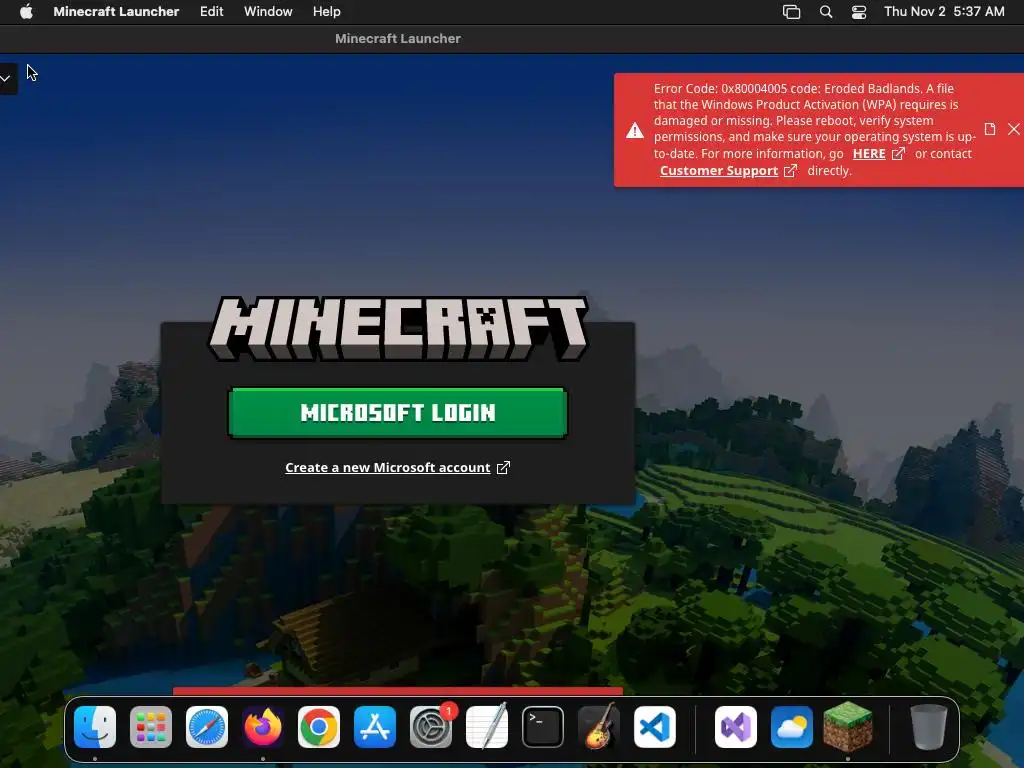1024x768 pixels.
Task: Click the date and time in menu bar
Action: click(944, 12)
